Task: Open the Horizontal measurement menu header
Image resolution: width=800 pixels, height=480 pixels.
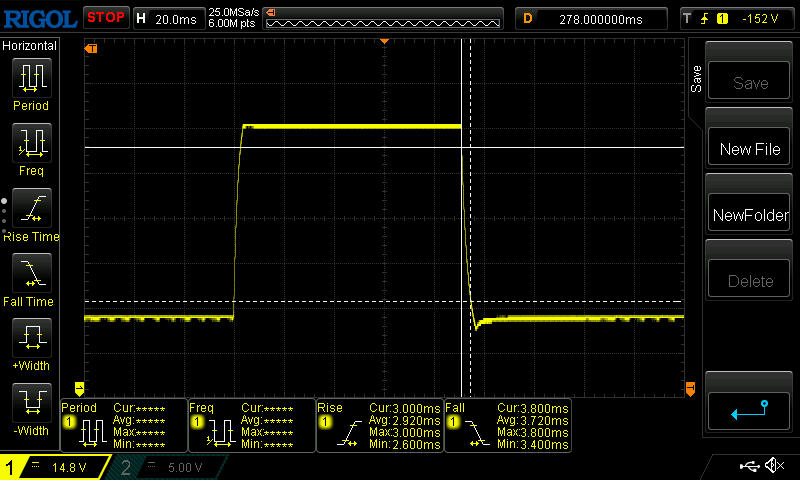Action: 30,46
